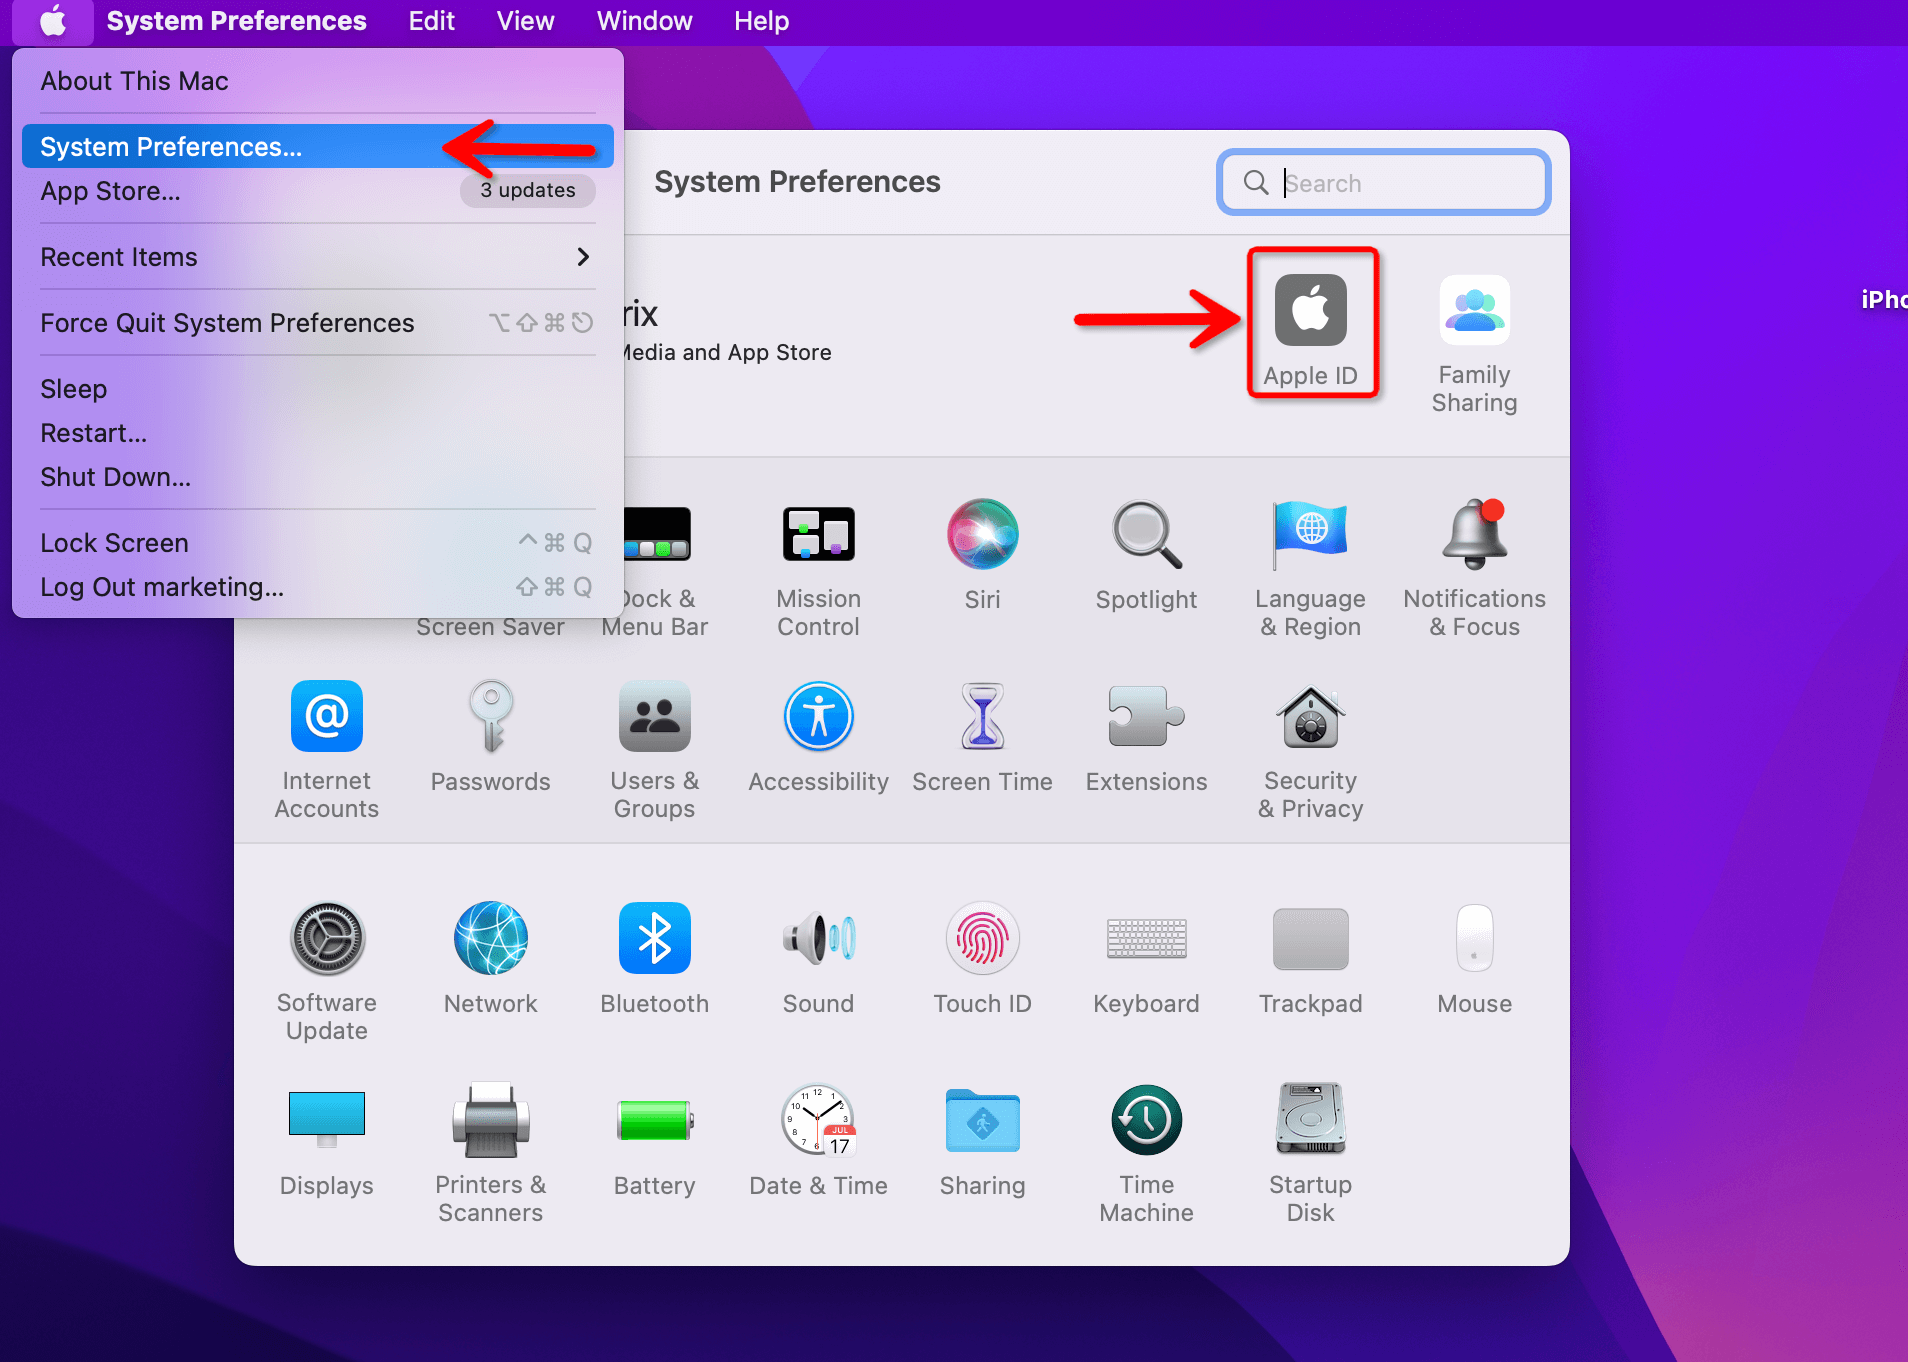The width and height of the screenshot is (1908, 1362).
Task: Open Printers & Scanners preferences
Action: coord(490,1155)
